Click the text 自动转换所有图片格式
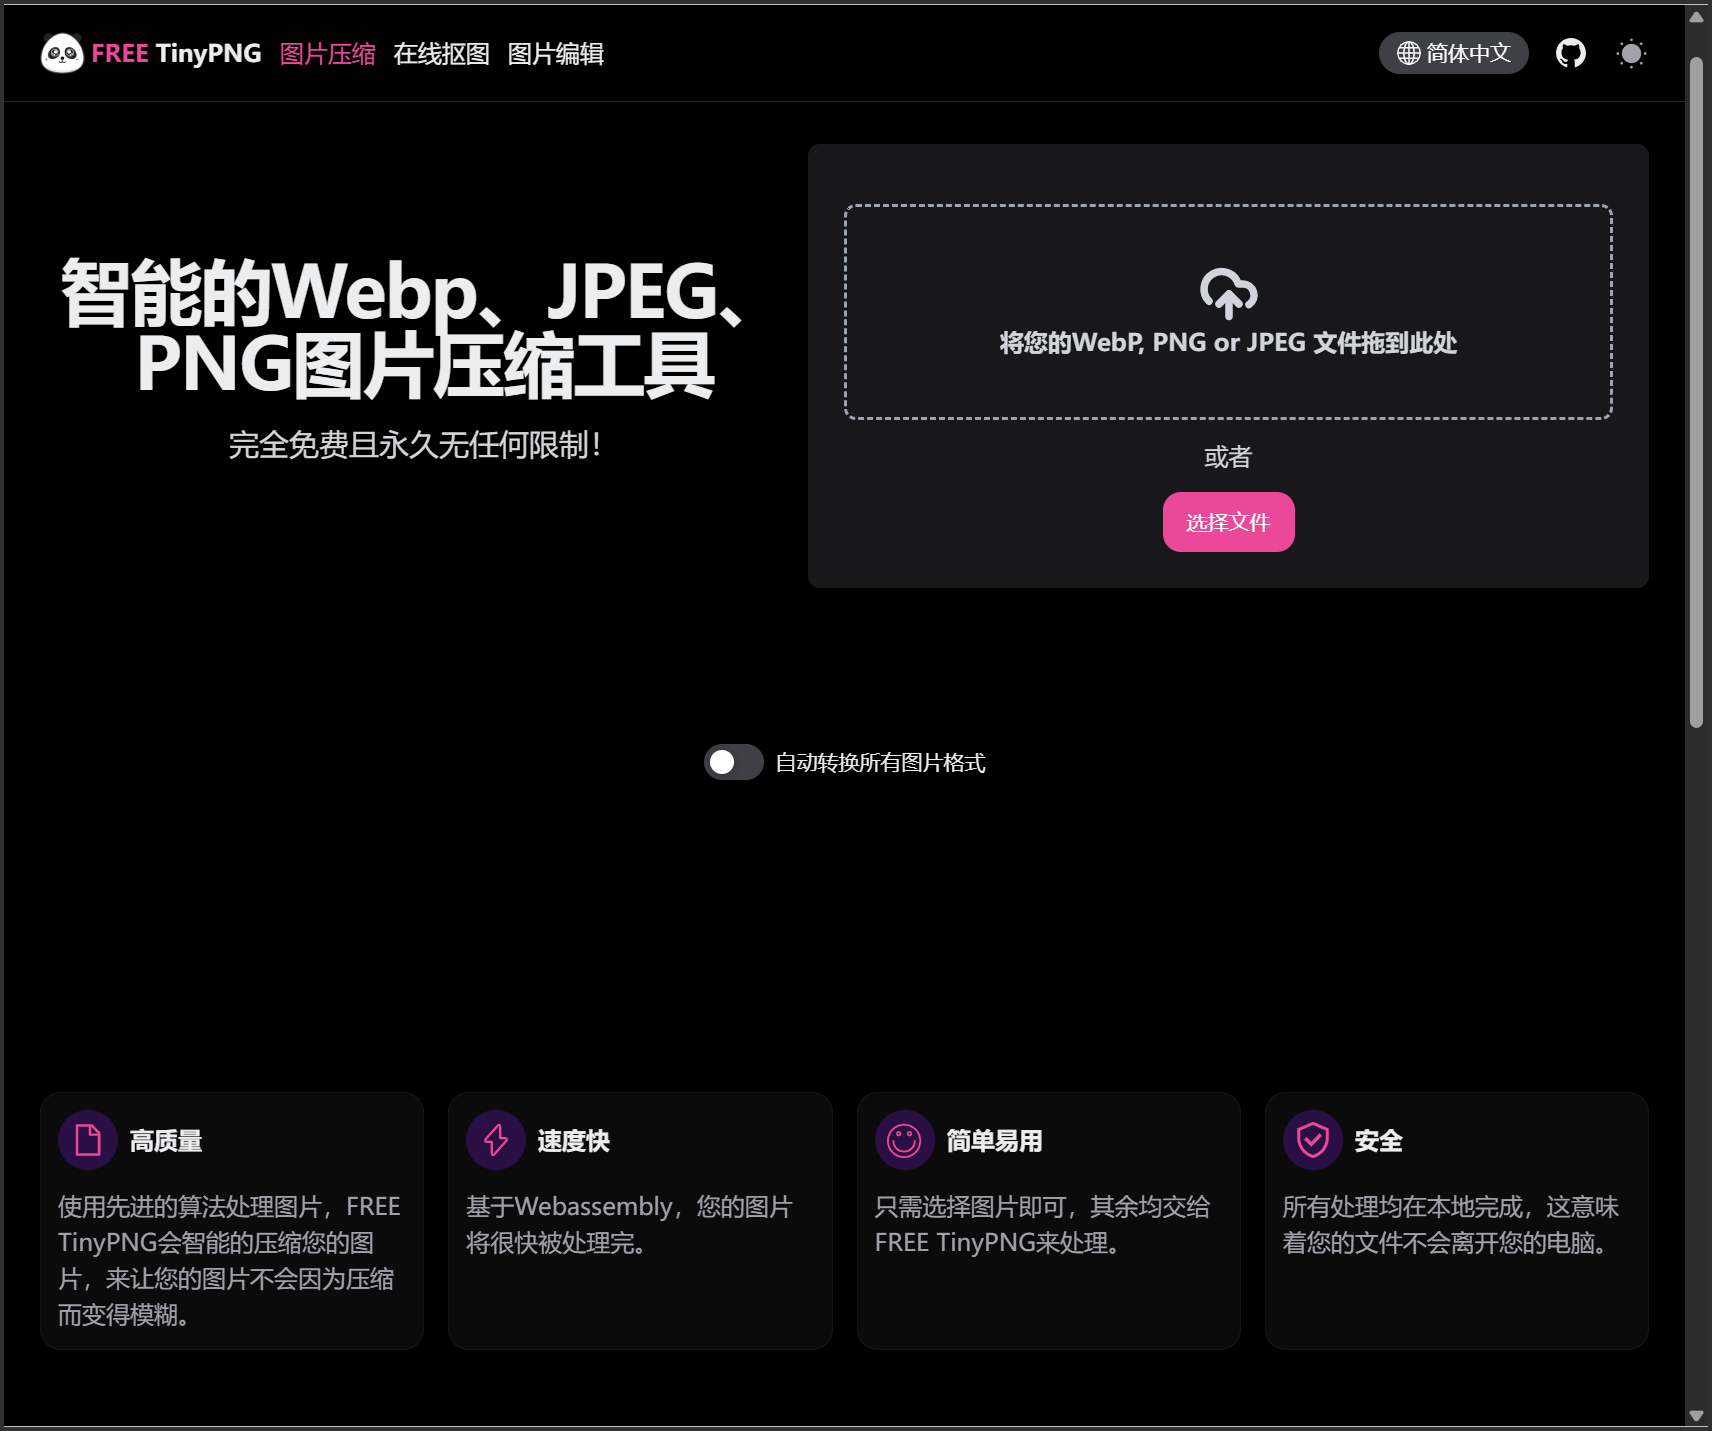 [x=881, y=763]
